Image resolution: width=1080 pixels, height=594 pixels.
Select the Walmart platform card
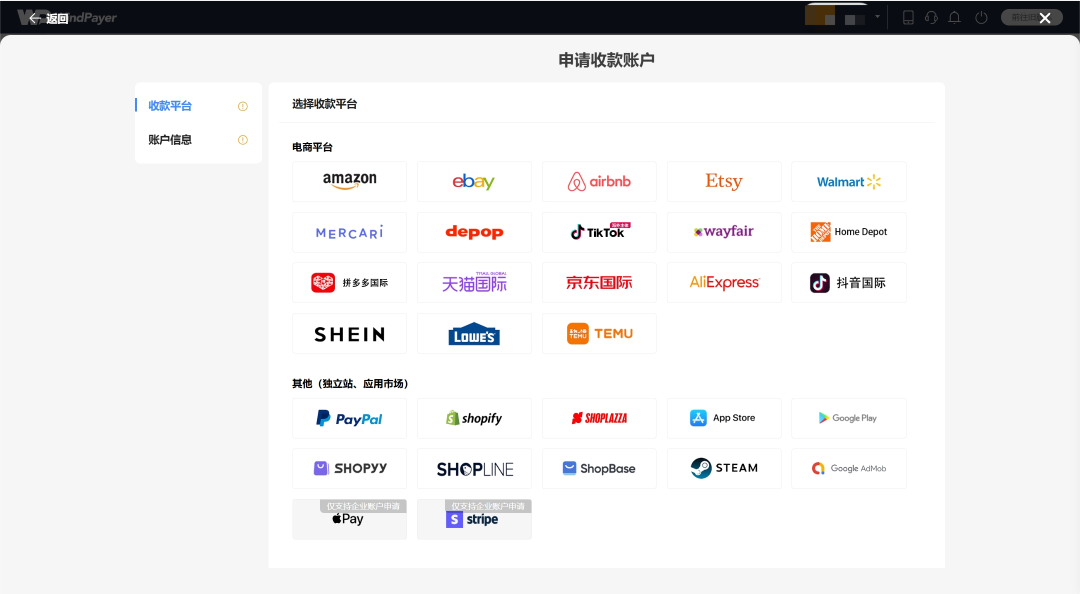pyautogui.click(x=849, y=181)
